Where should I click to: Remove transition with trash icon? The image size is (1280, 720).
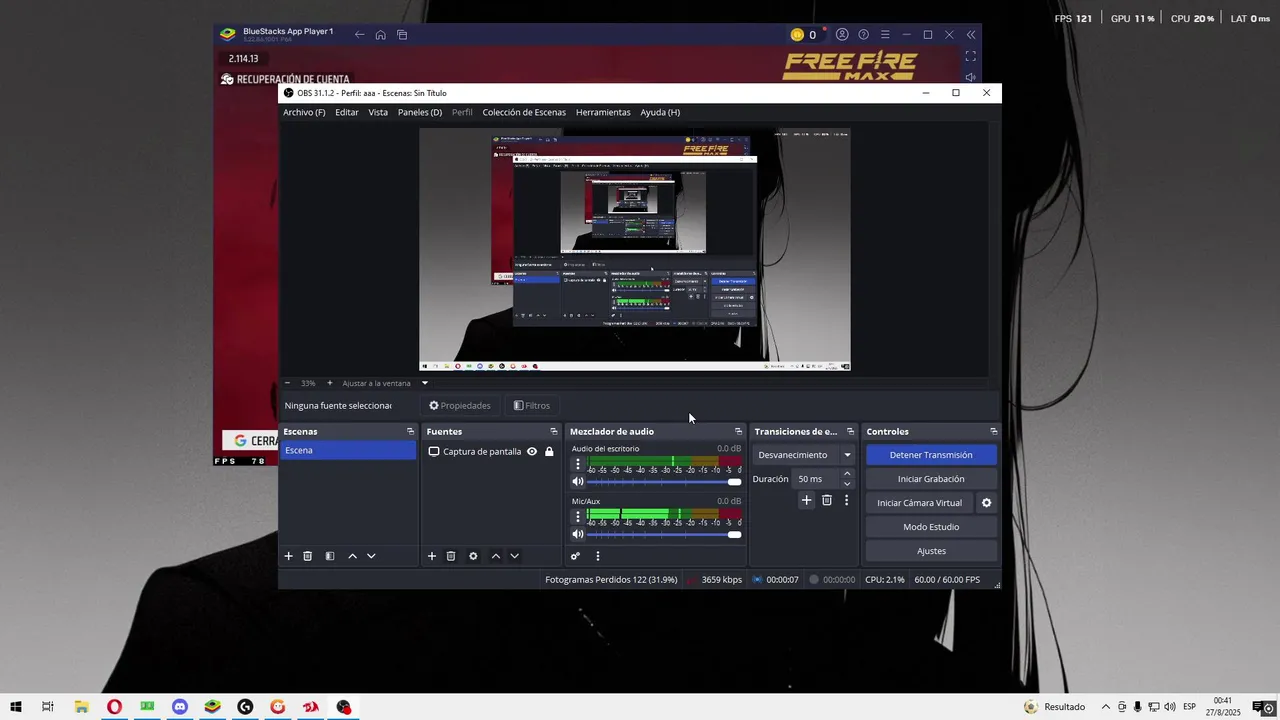point(827,500)
